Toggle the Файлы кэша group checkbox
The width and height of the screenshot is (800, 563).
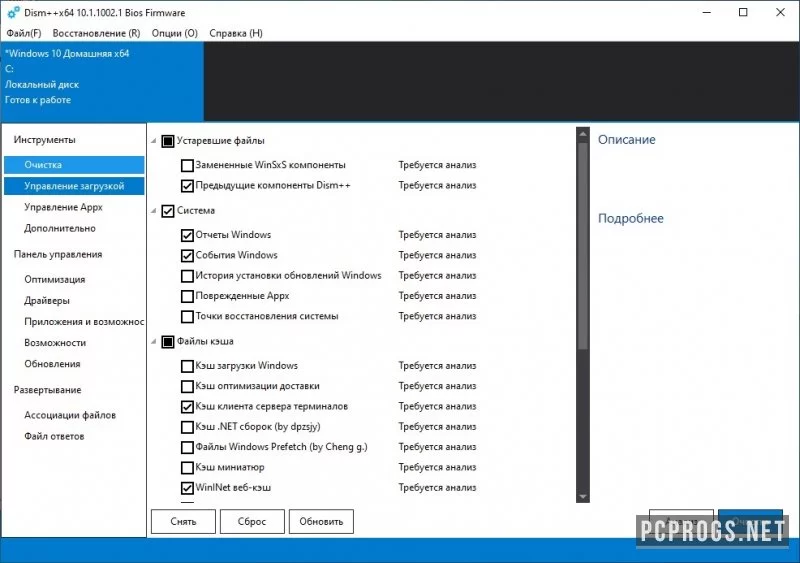pyautogui.click(x=168, y=341)
